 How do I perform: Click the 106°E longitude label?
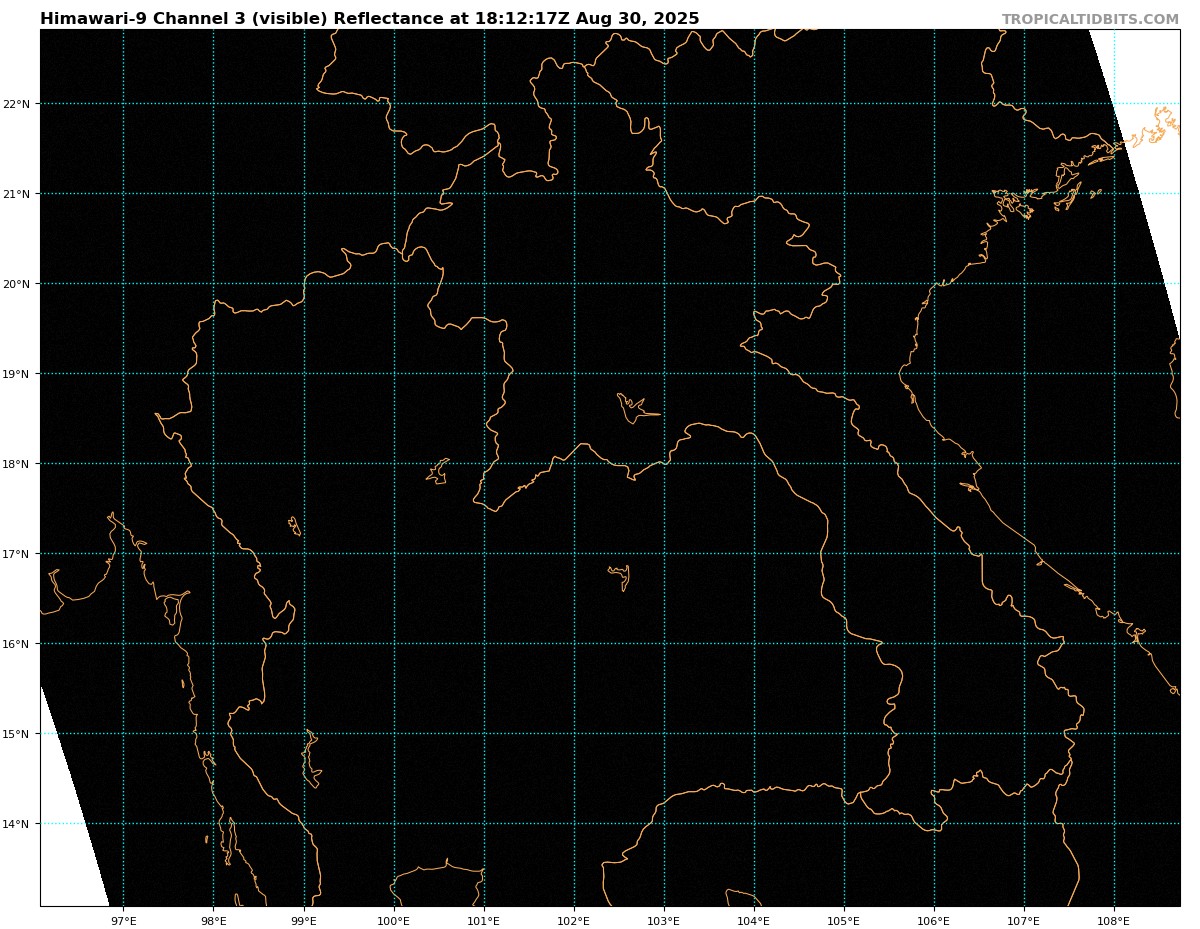tap(934, 921)
